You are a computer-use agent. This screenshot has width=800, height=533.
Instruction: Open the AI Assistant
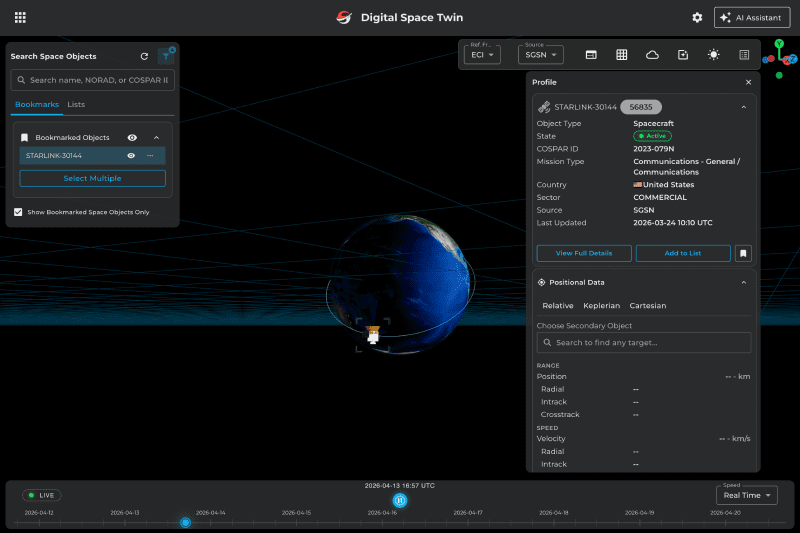point(752,17)
